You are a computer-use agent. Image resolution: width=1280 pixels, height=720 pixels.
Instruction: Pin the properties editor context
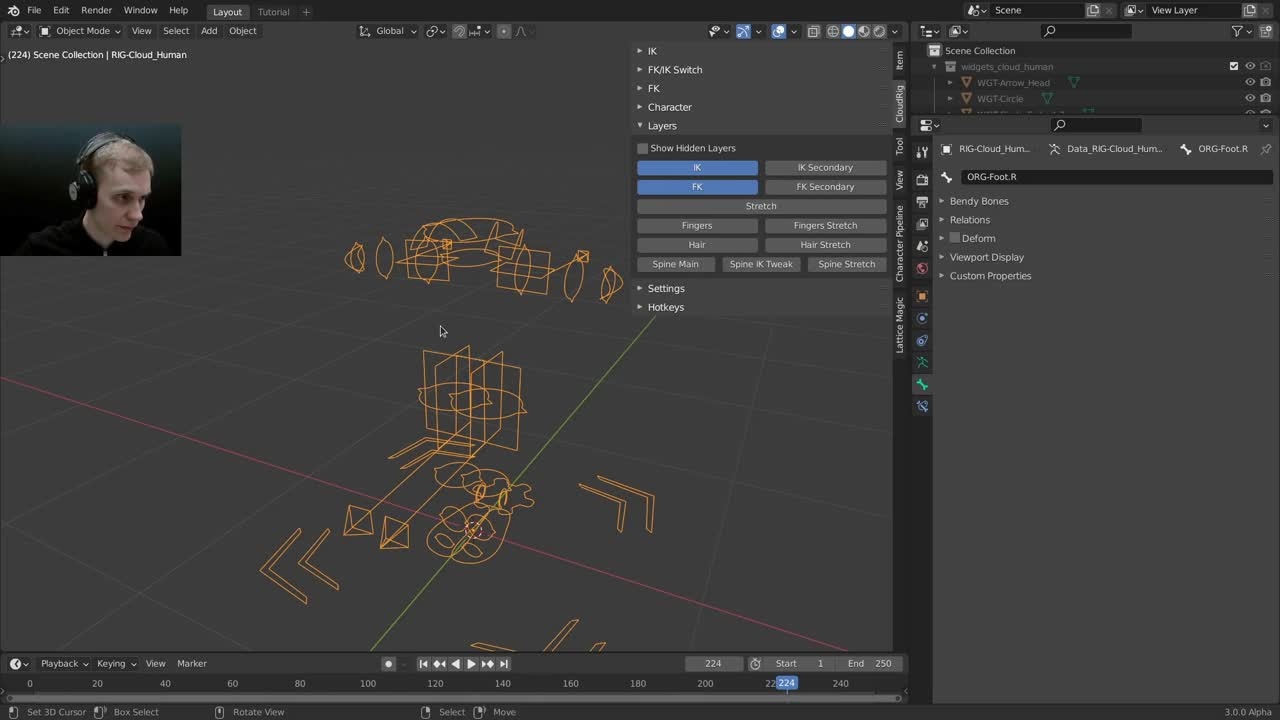(1266, 149)
